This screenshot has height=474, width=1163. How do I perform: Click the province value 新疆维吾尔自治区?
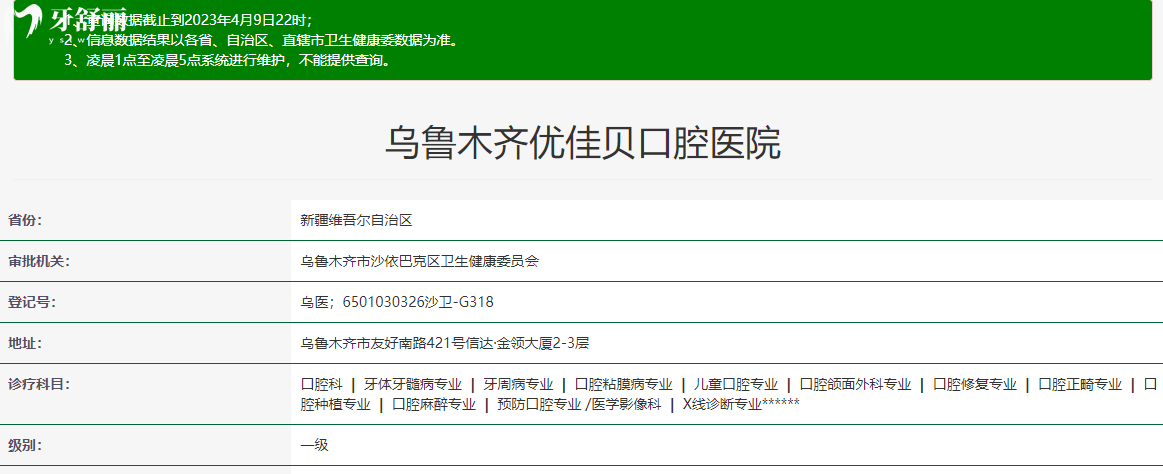click(x=356, y=220)
